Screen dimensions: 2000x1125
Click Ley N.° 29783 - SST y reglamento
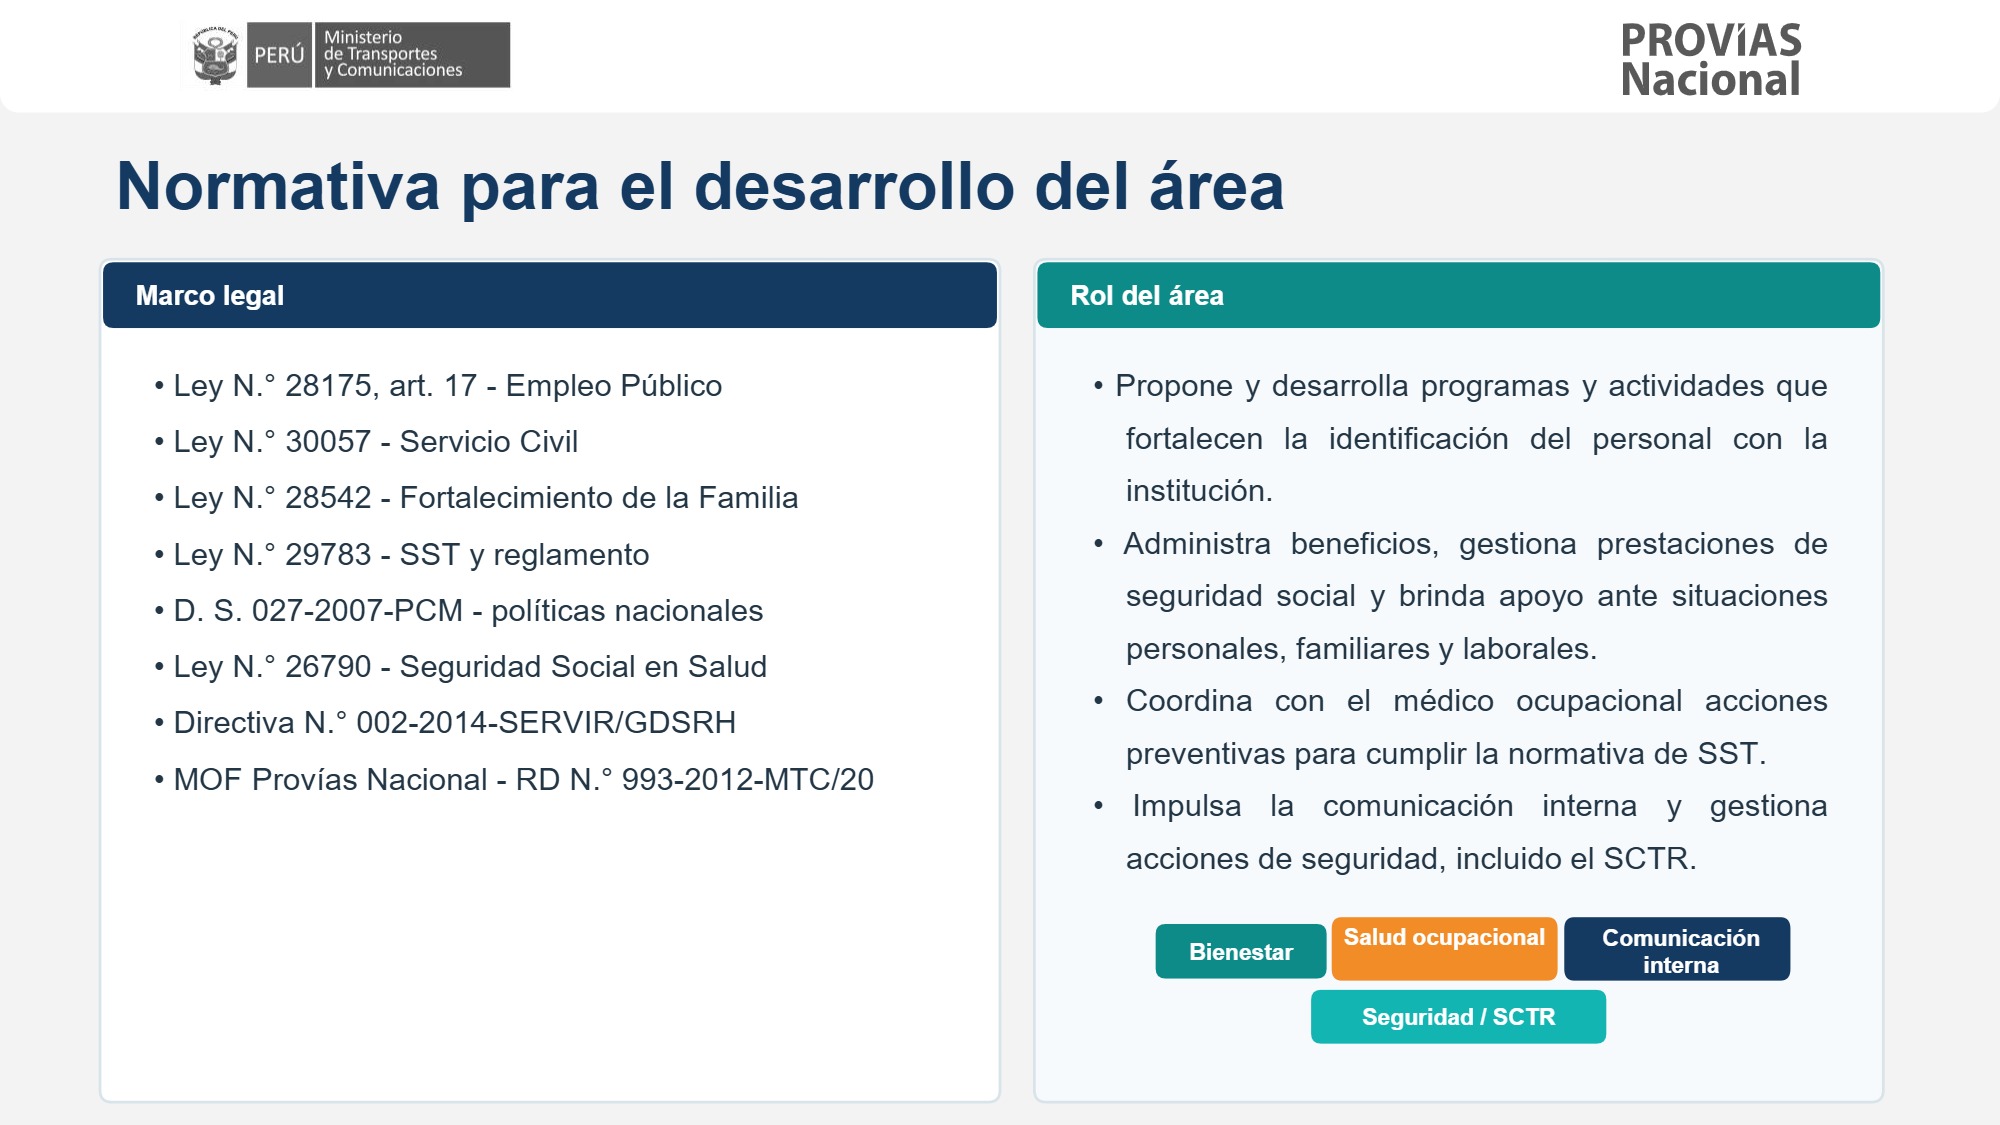pyautogui.click(x=401, y=554)
